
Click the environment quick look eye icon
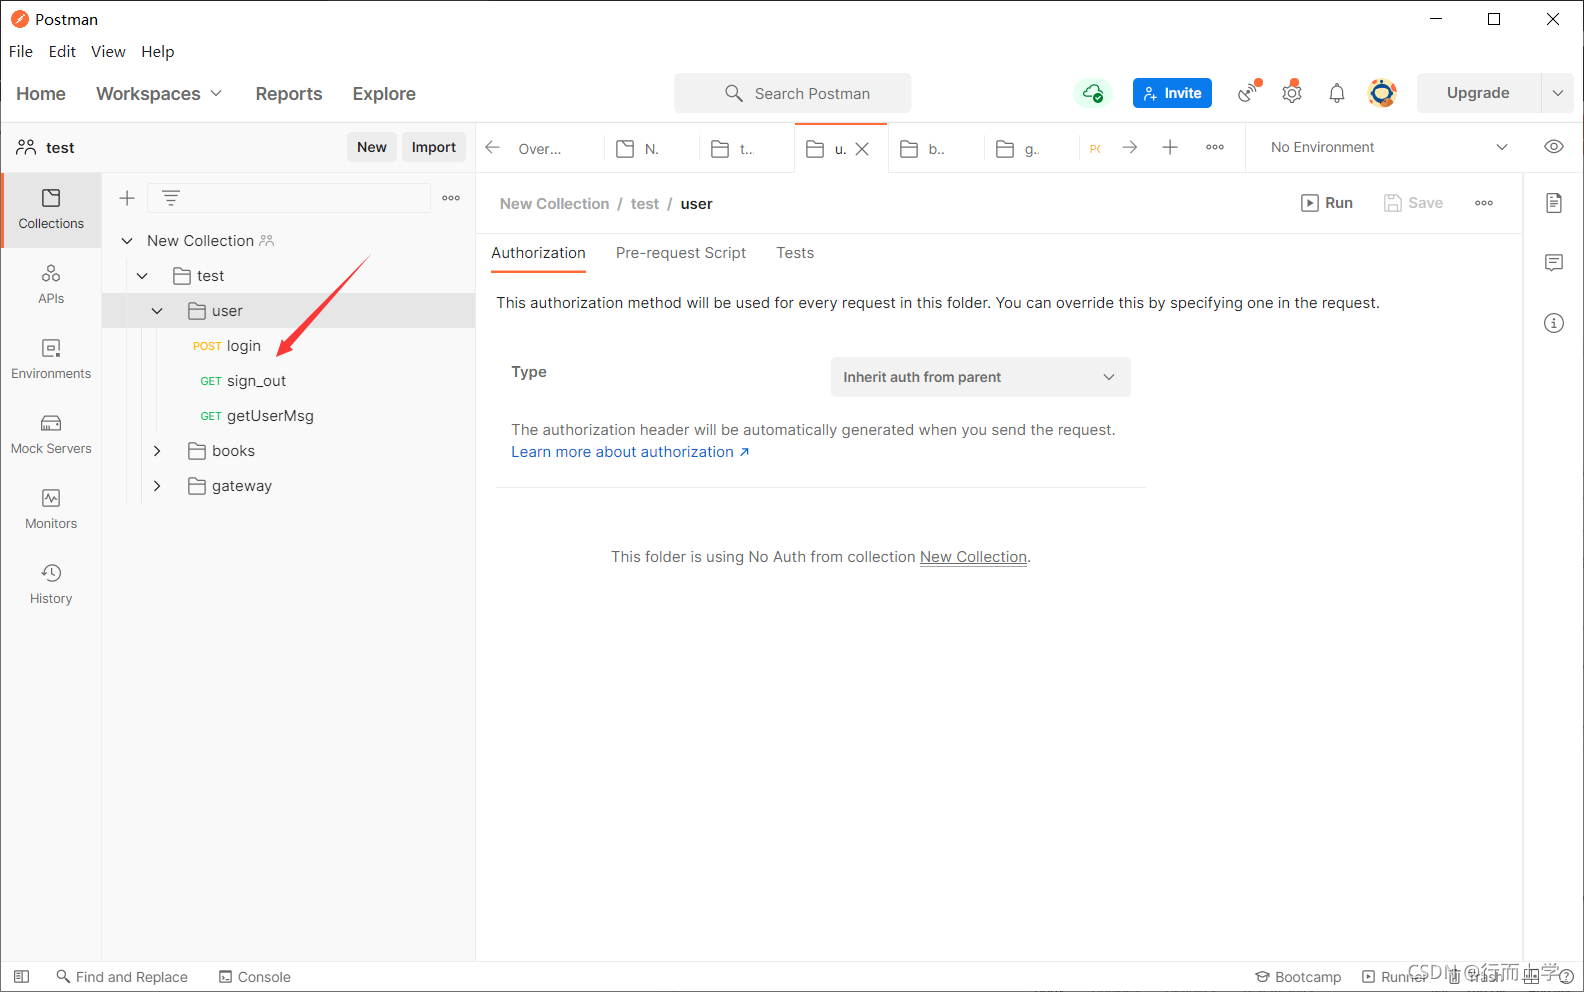pyautogui.click(x=1554, y=147)
